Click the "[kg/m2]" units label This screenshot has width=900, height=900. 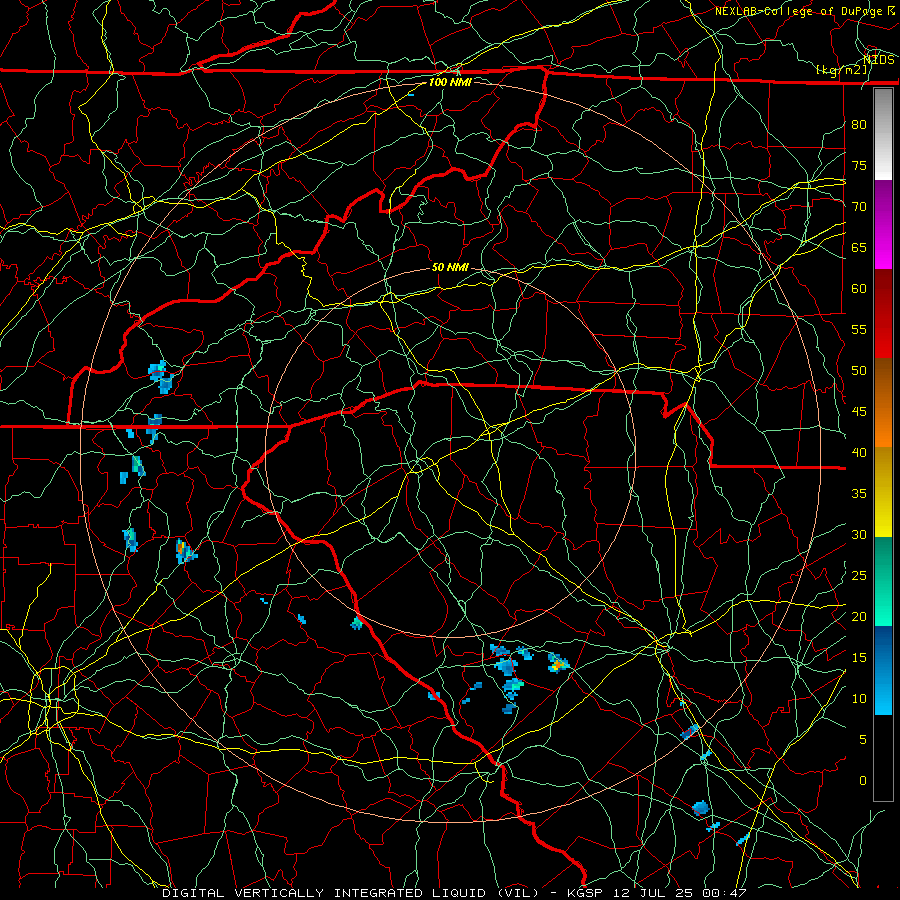tap(841, 70)
